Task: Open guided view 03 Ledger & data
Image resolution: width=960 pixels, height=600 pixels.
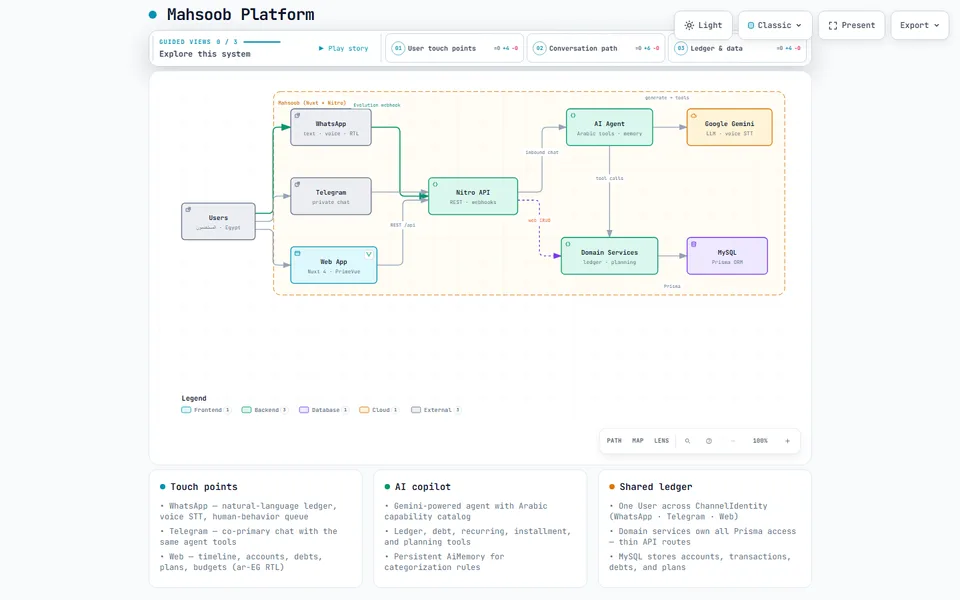Action: [x=737, y=48]
